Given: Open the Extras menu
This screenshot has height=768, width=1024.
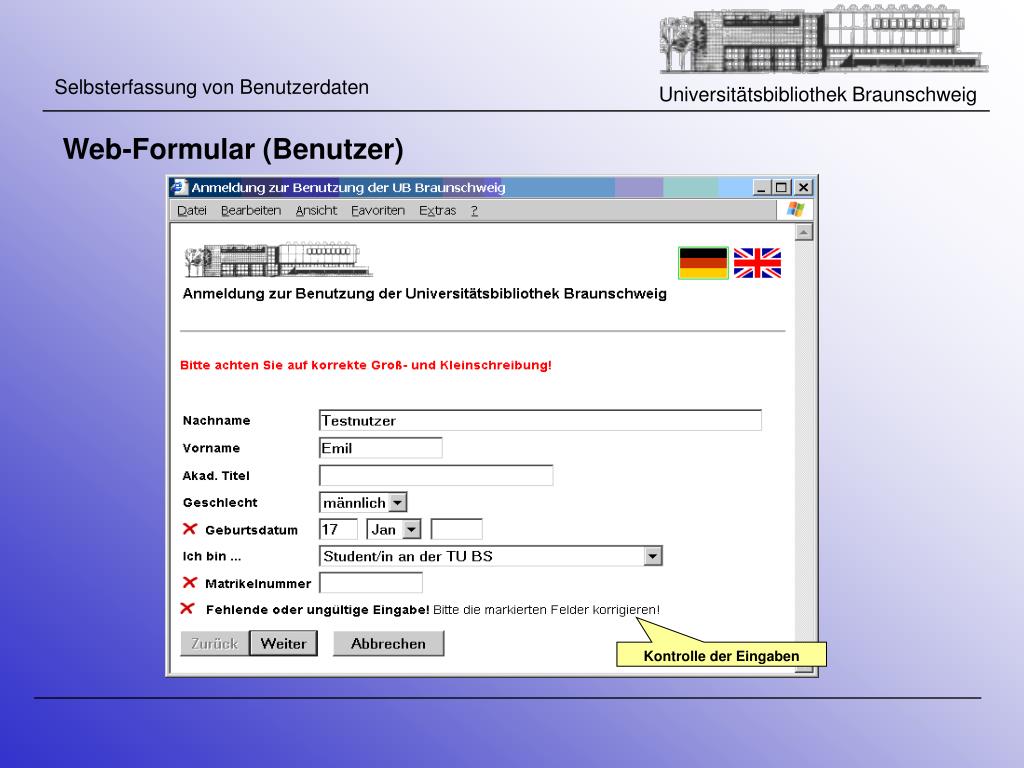Looking at the screenshot, I should (438, 210).
